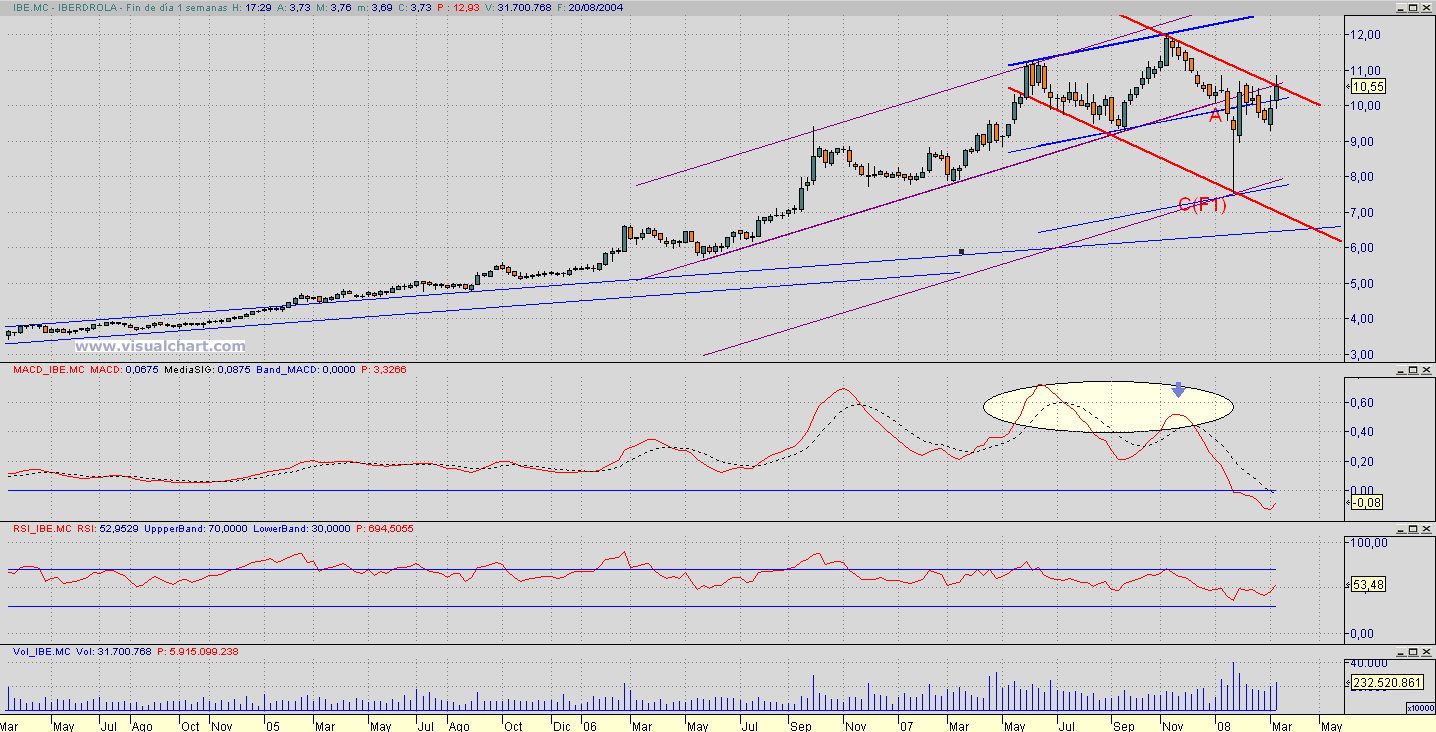
Task: Click the 'H: 17:29' time value
Action: point(252,8)
